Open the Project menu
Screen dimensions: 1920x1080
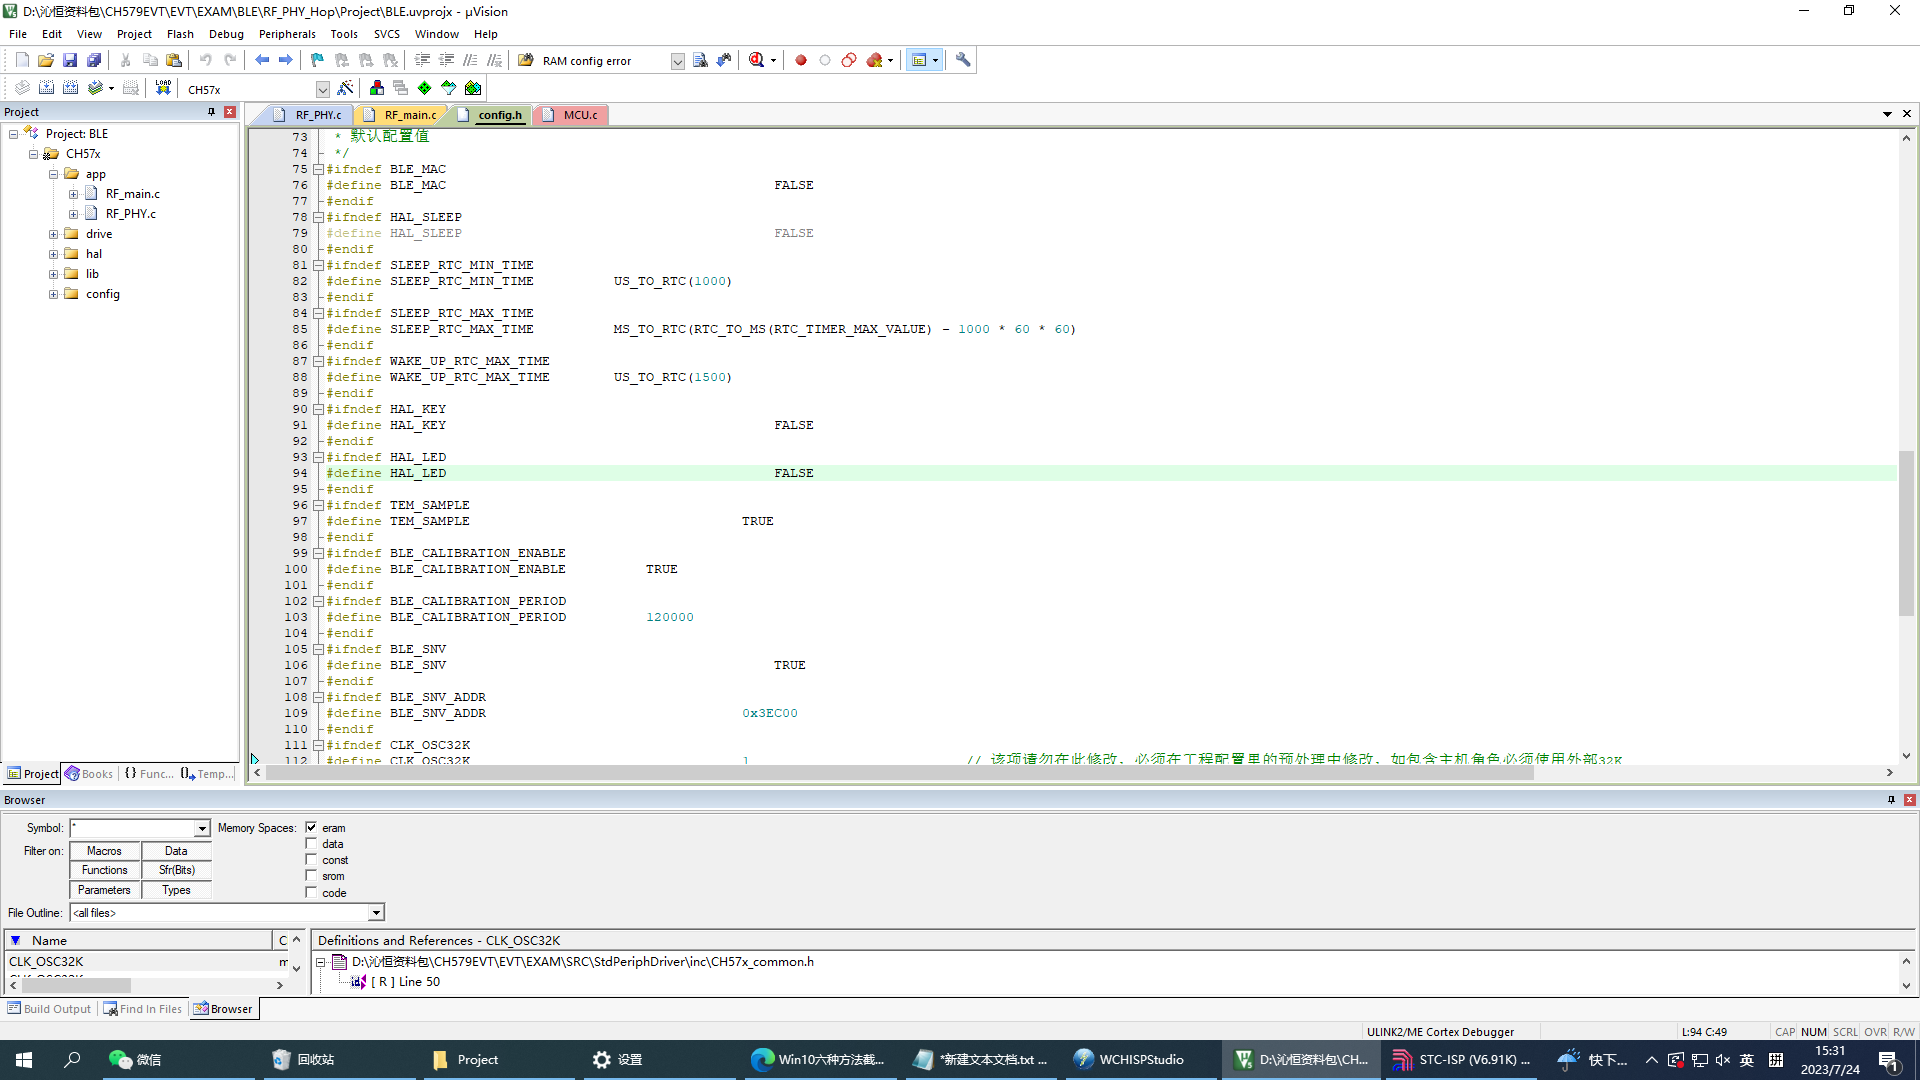[x=134, y=34]
